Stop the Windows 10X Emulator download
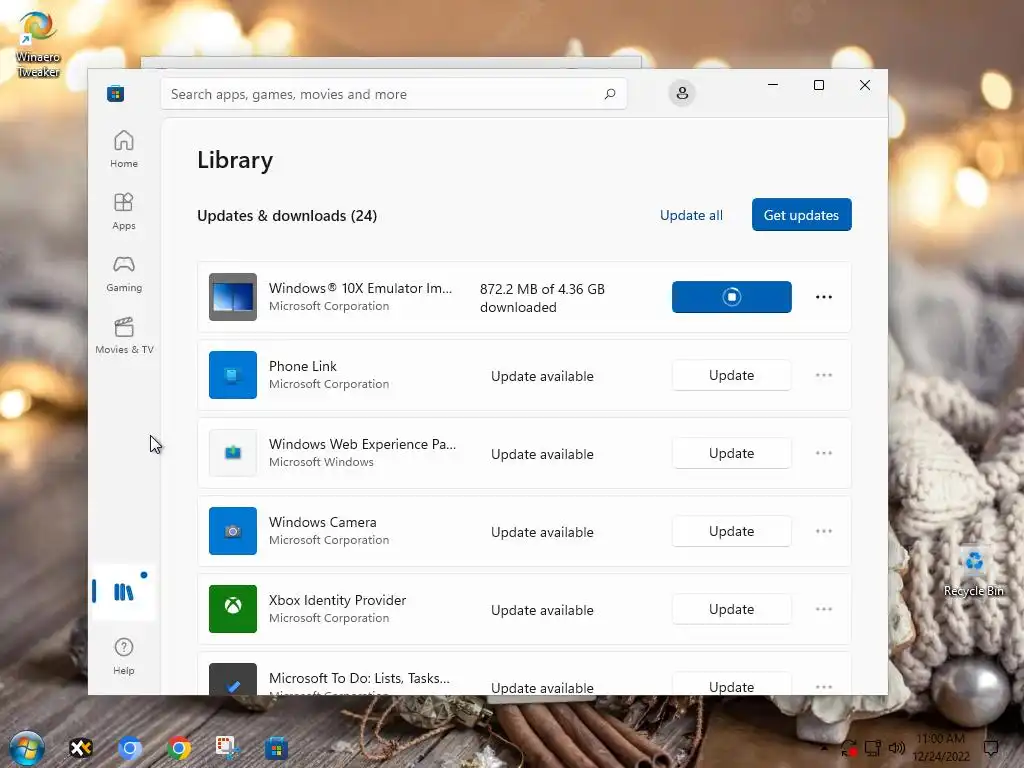Image resolution: width=1024 pixels, height=768 pixels. point(731,297)
